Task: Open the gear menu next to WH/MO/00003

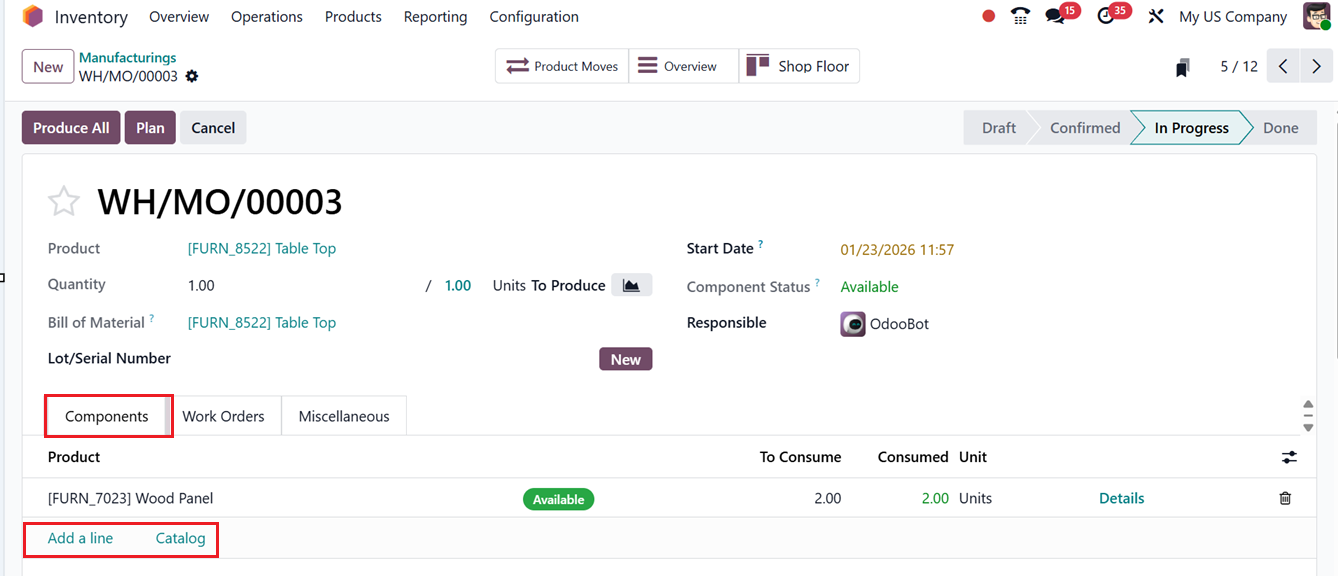Action: coord(191,74)
